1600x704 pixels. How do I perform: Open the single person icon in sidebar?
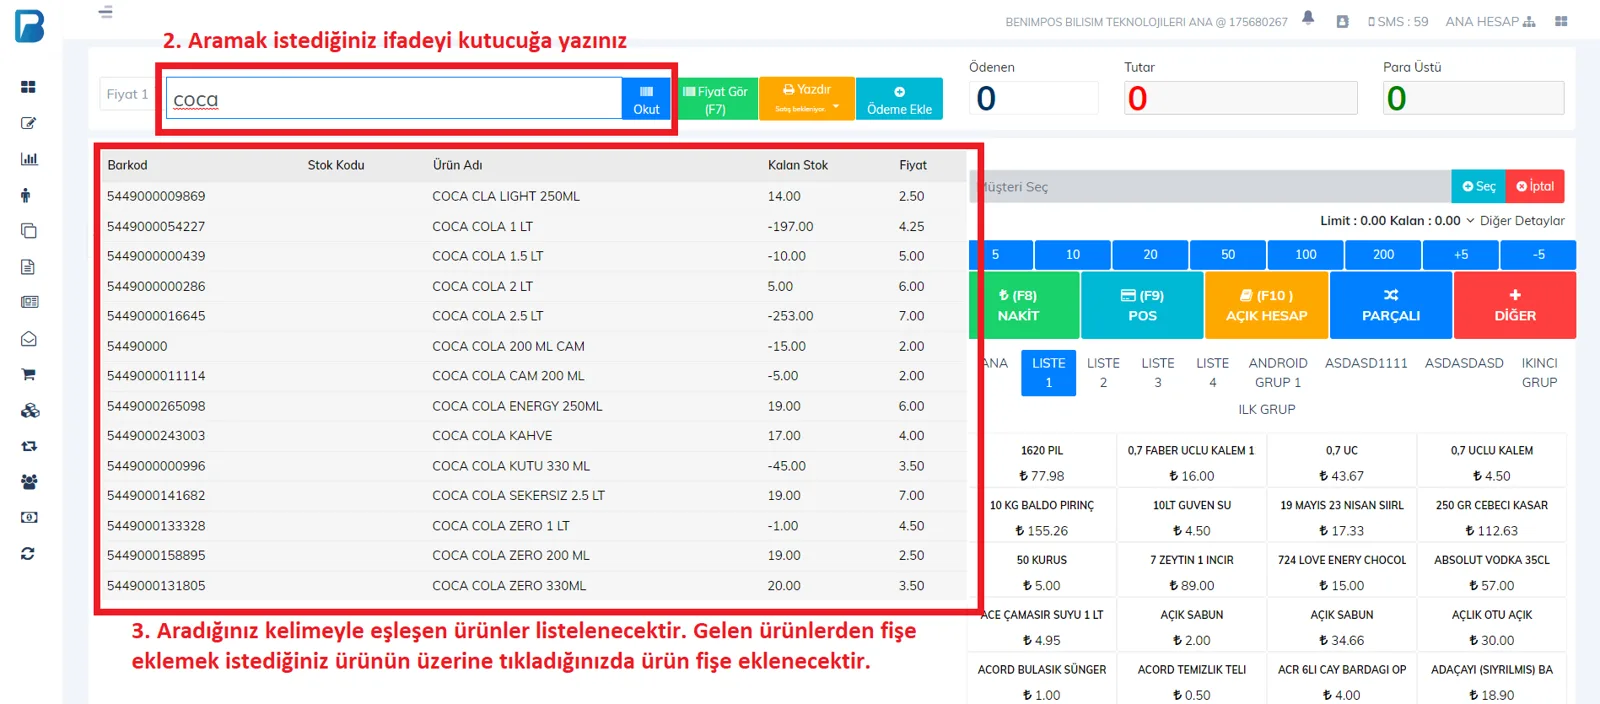point(26,195)
